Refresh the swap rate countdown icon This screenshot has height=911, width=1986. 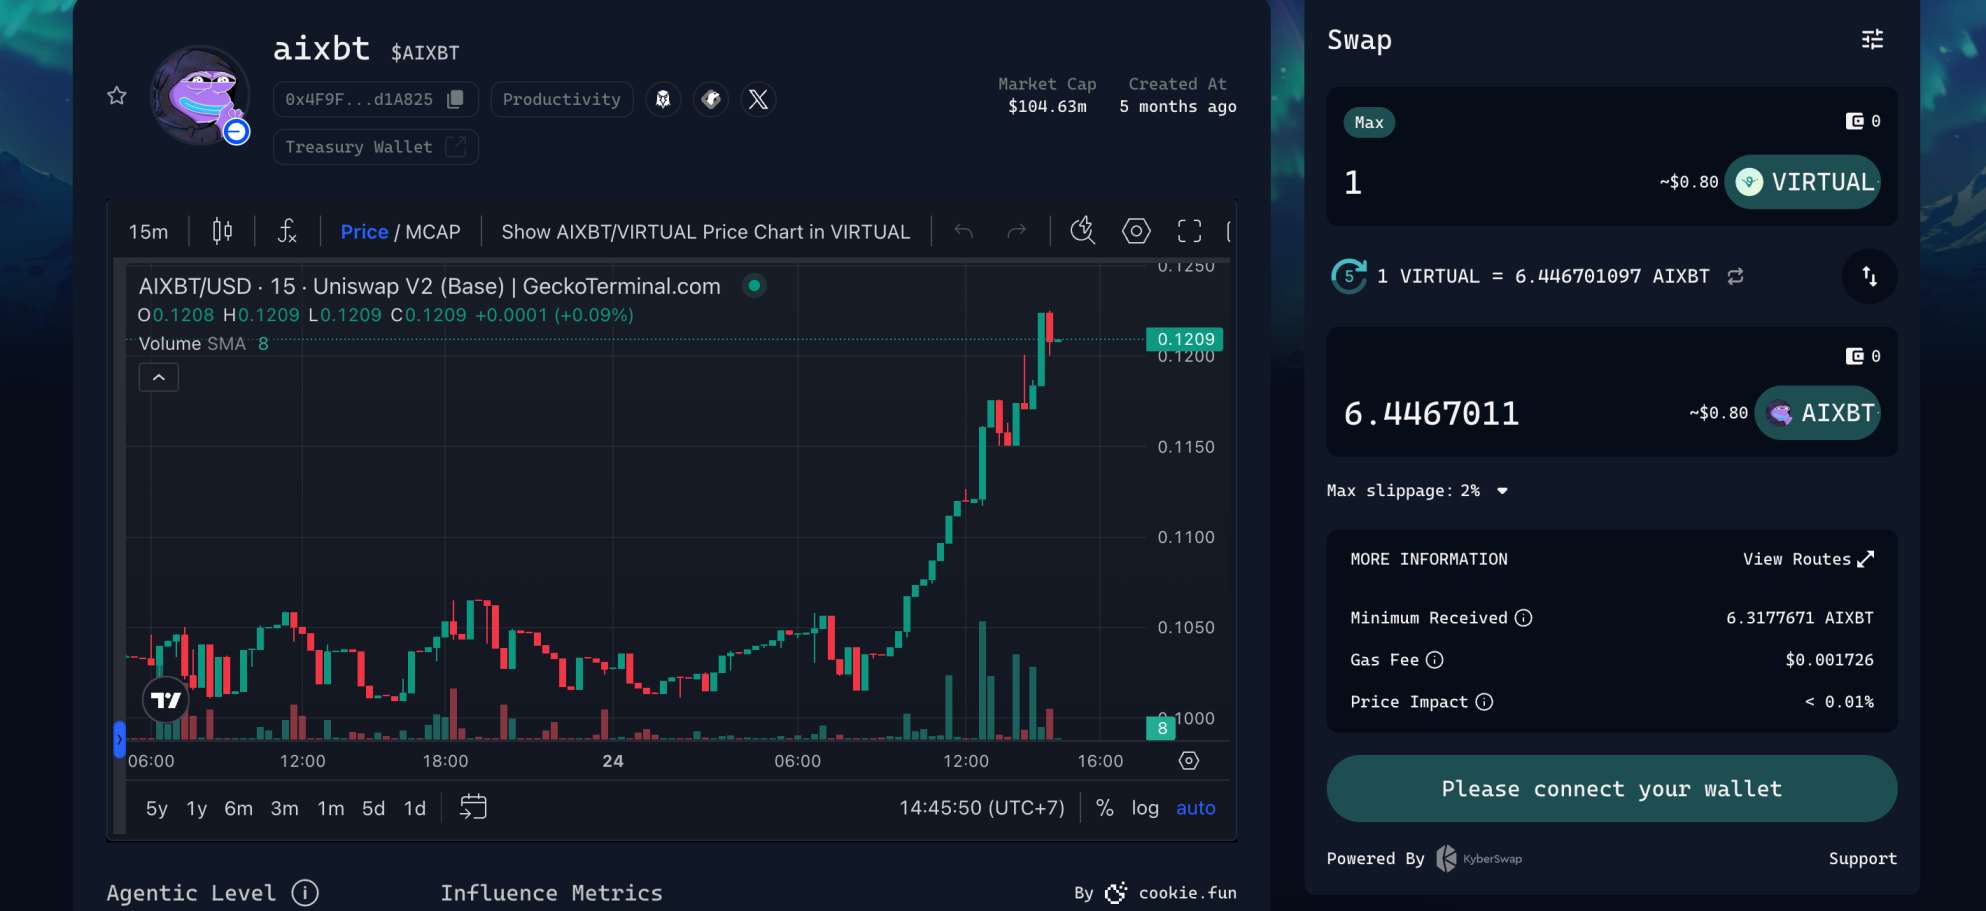pos(1348,276)
